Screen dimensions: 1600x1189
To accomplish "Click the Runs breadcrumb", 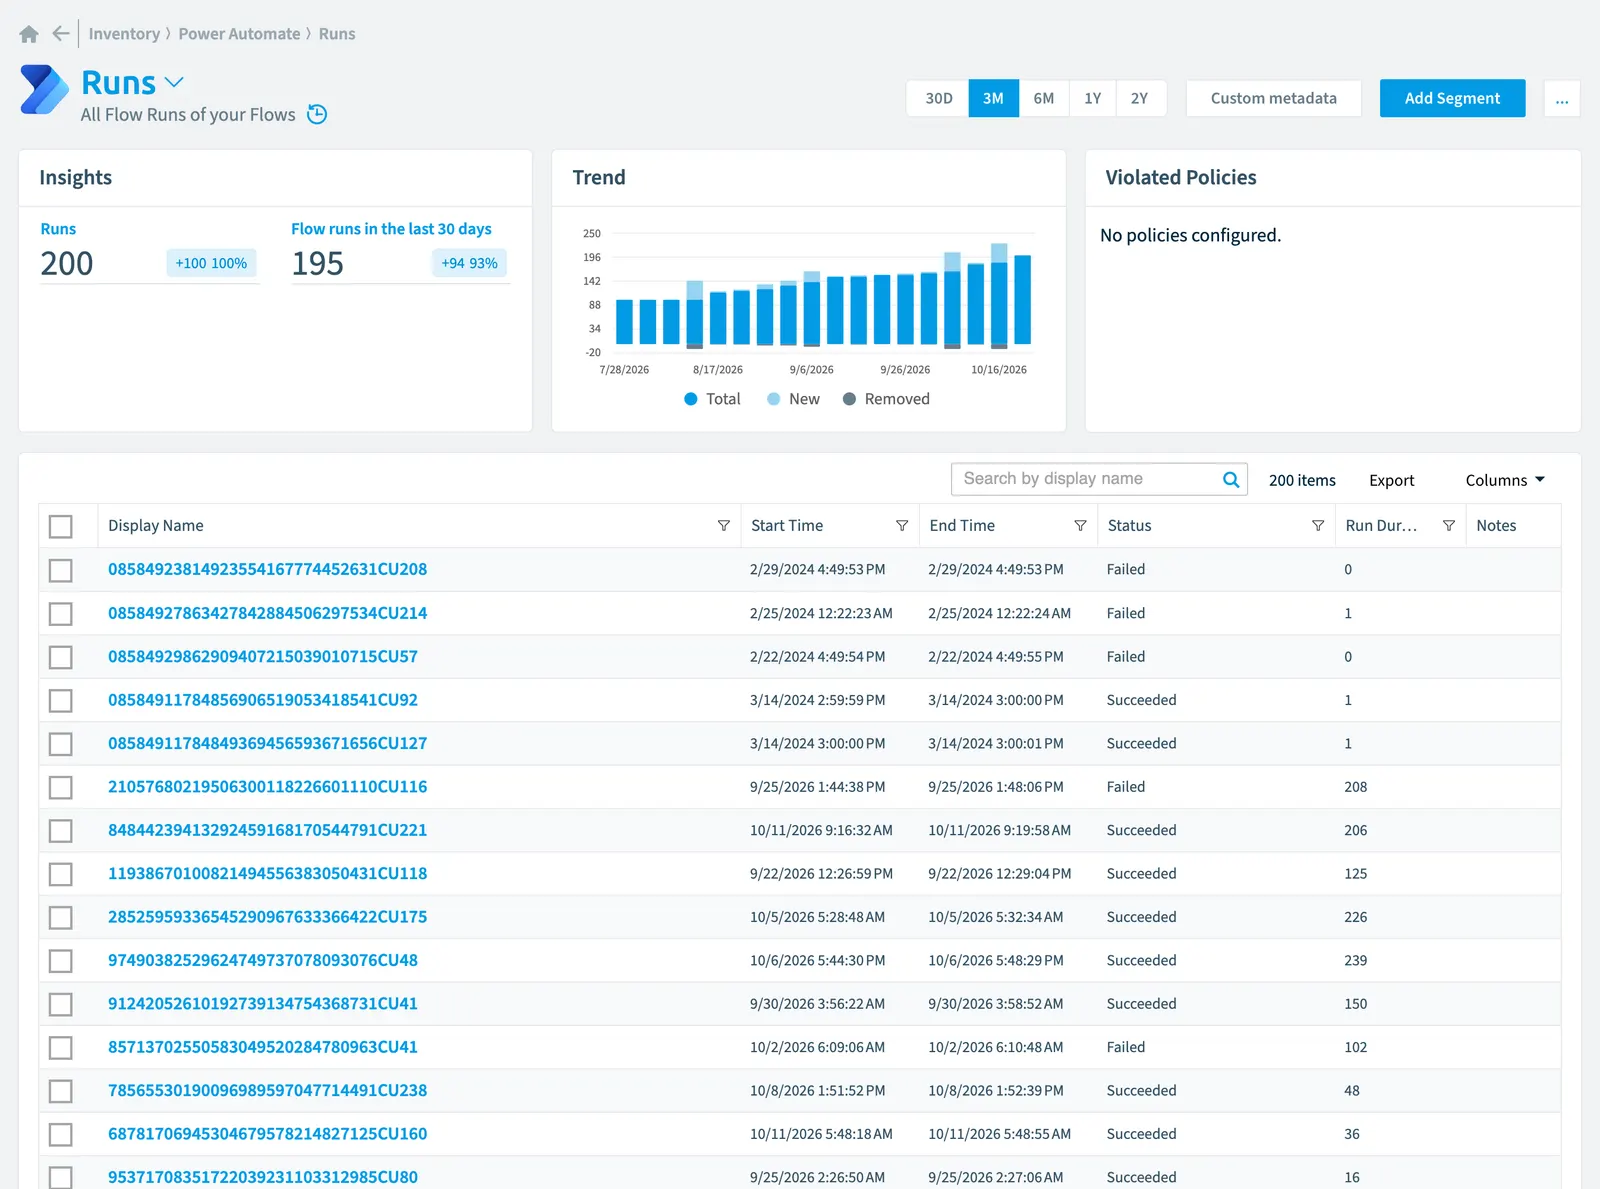I will tap(337, 34).
